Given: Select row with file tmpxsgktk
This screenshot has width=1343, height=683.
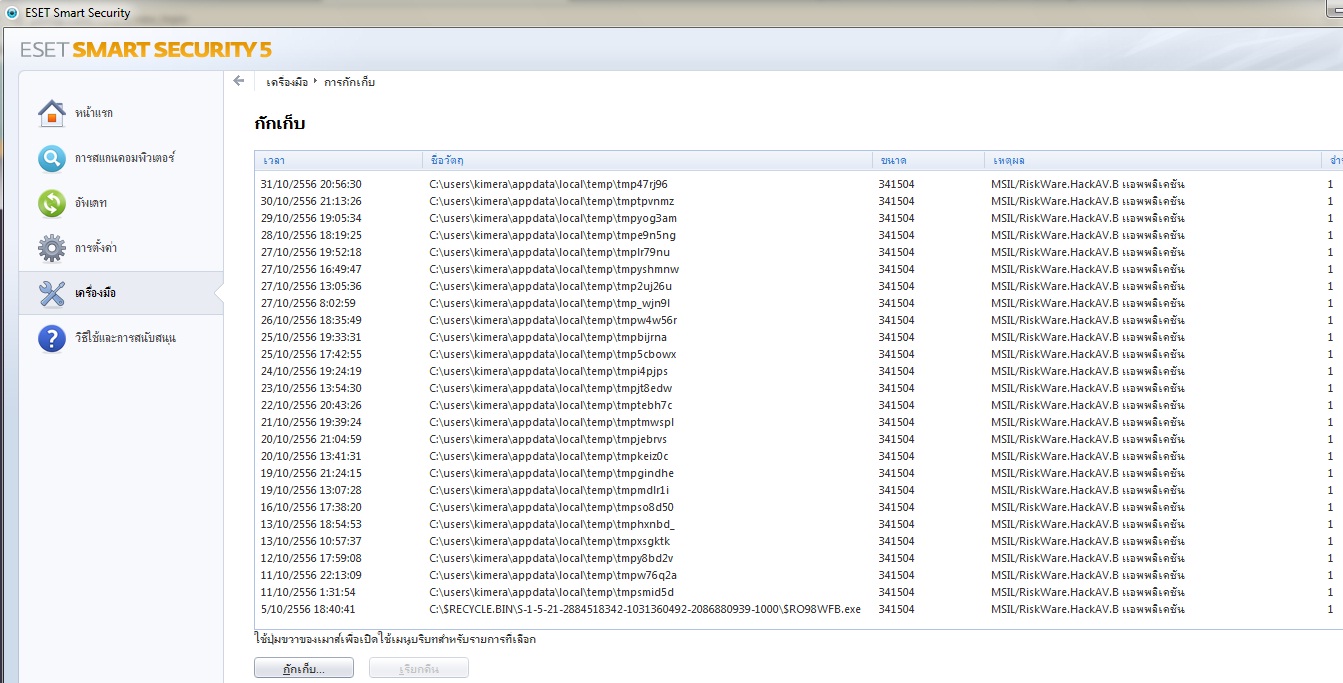Looking at the screenshot, I should tap(798, 541).
